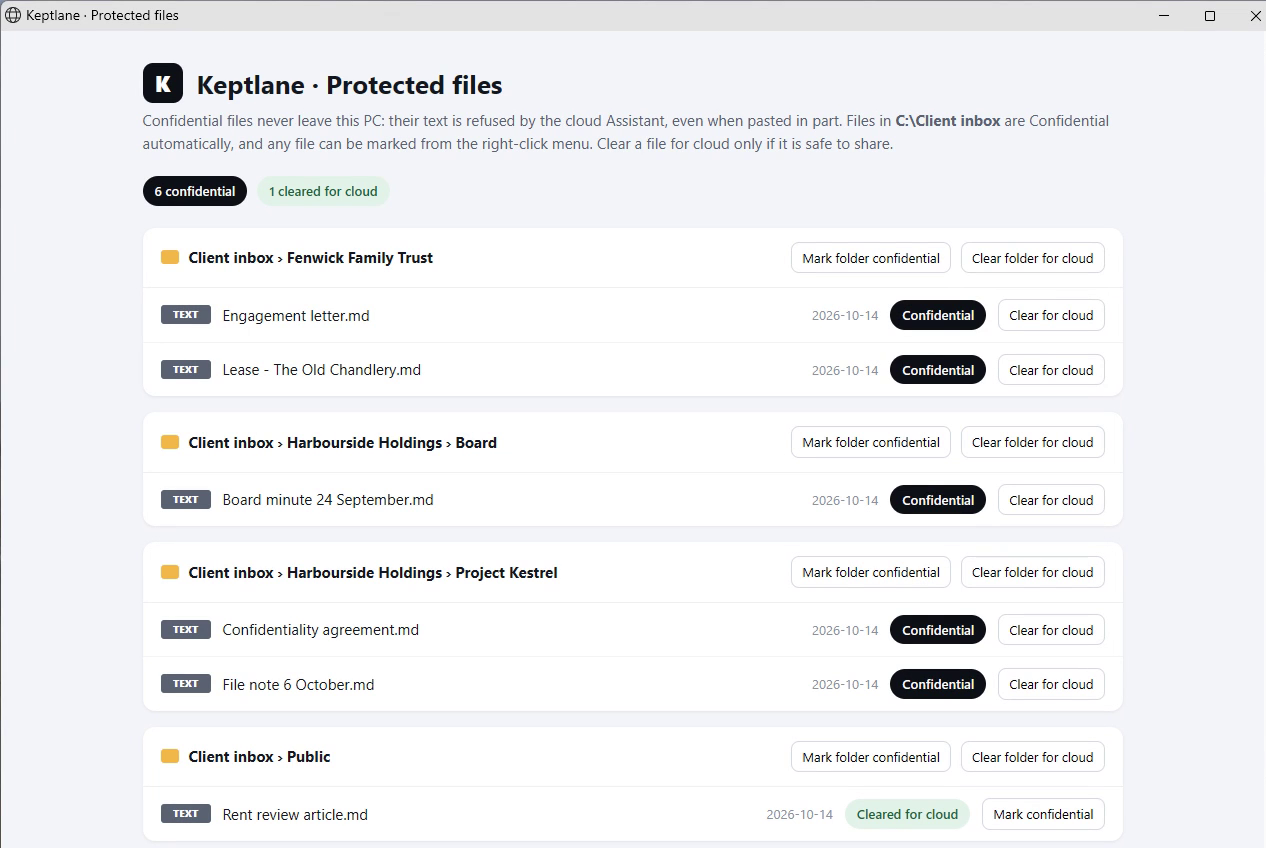Click the Client inbox › Public heading
The image size is (1266, 848).
(x=259, y=756)
